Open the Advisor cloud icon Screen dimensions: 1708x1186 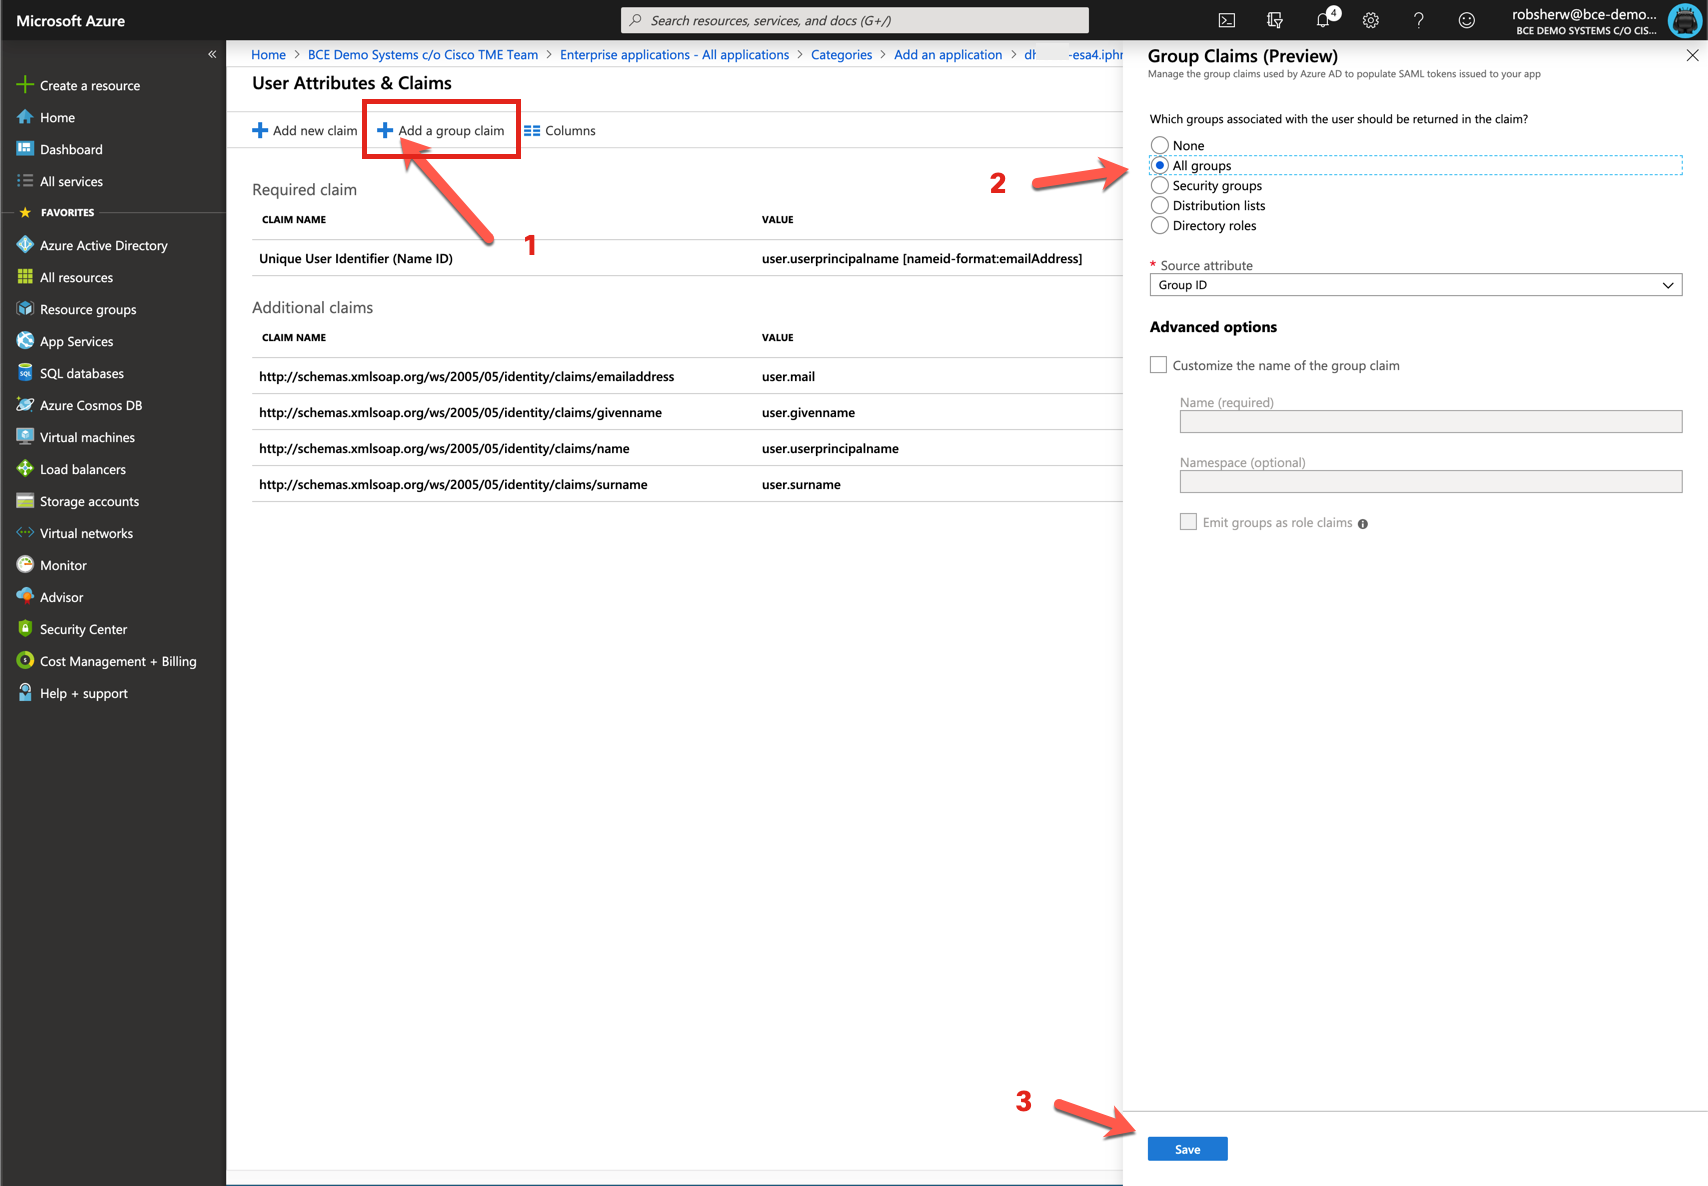[25, 597]
